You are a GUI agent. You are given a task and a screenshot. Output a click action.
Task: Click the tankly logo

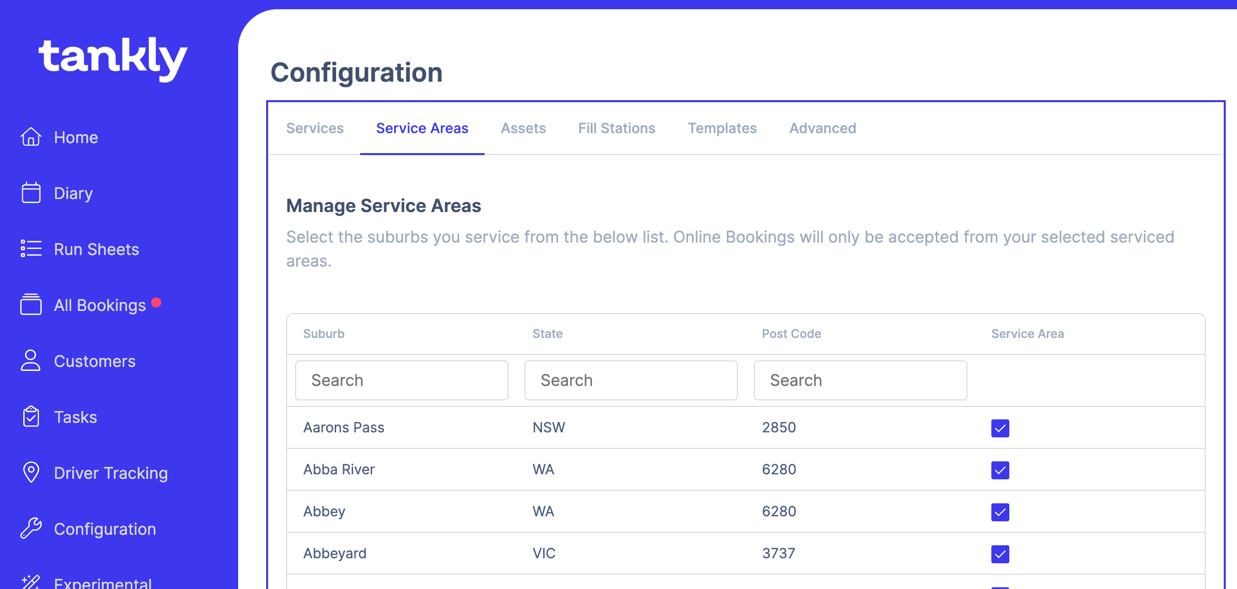pyautogui.click(x=113, y=58)
